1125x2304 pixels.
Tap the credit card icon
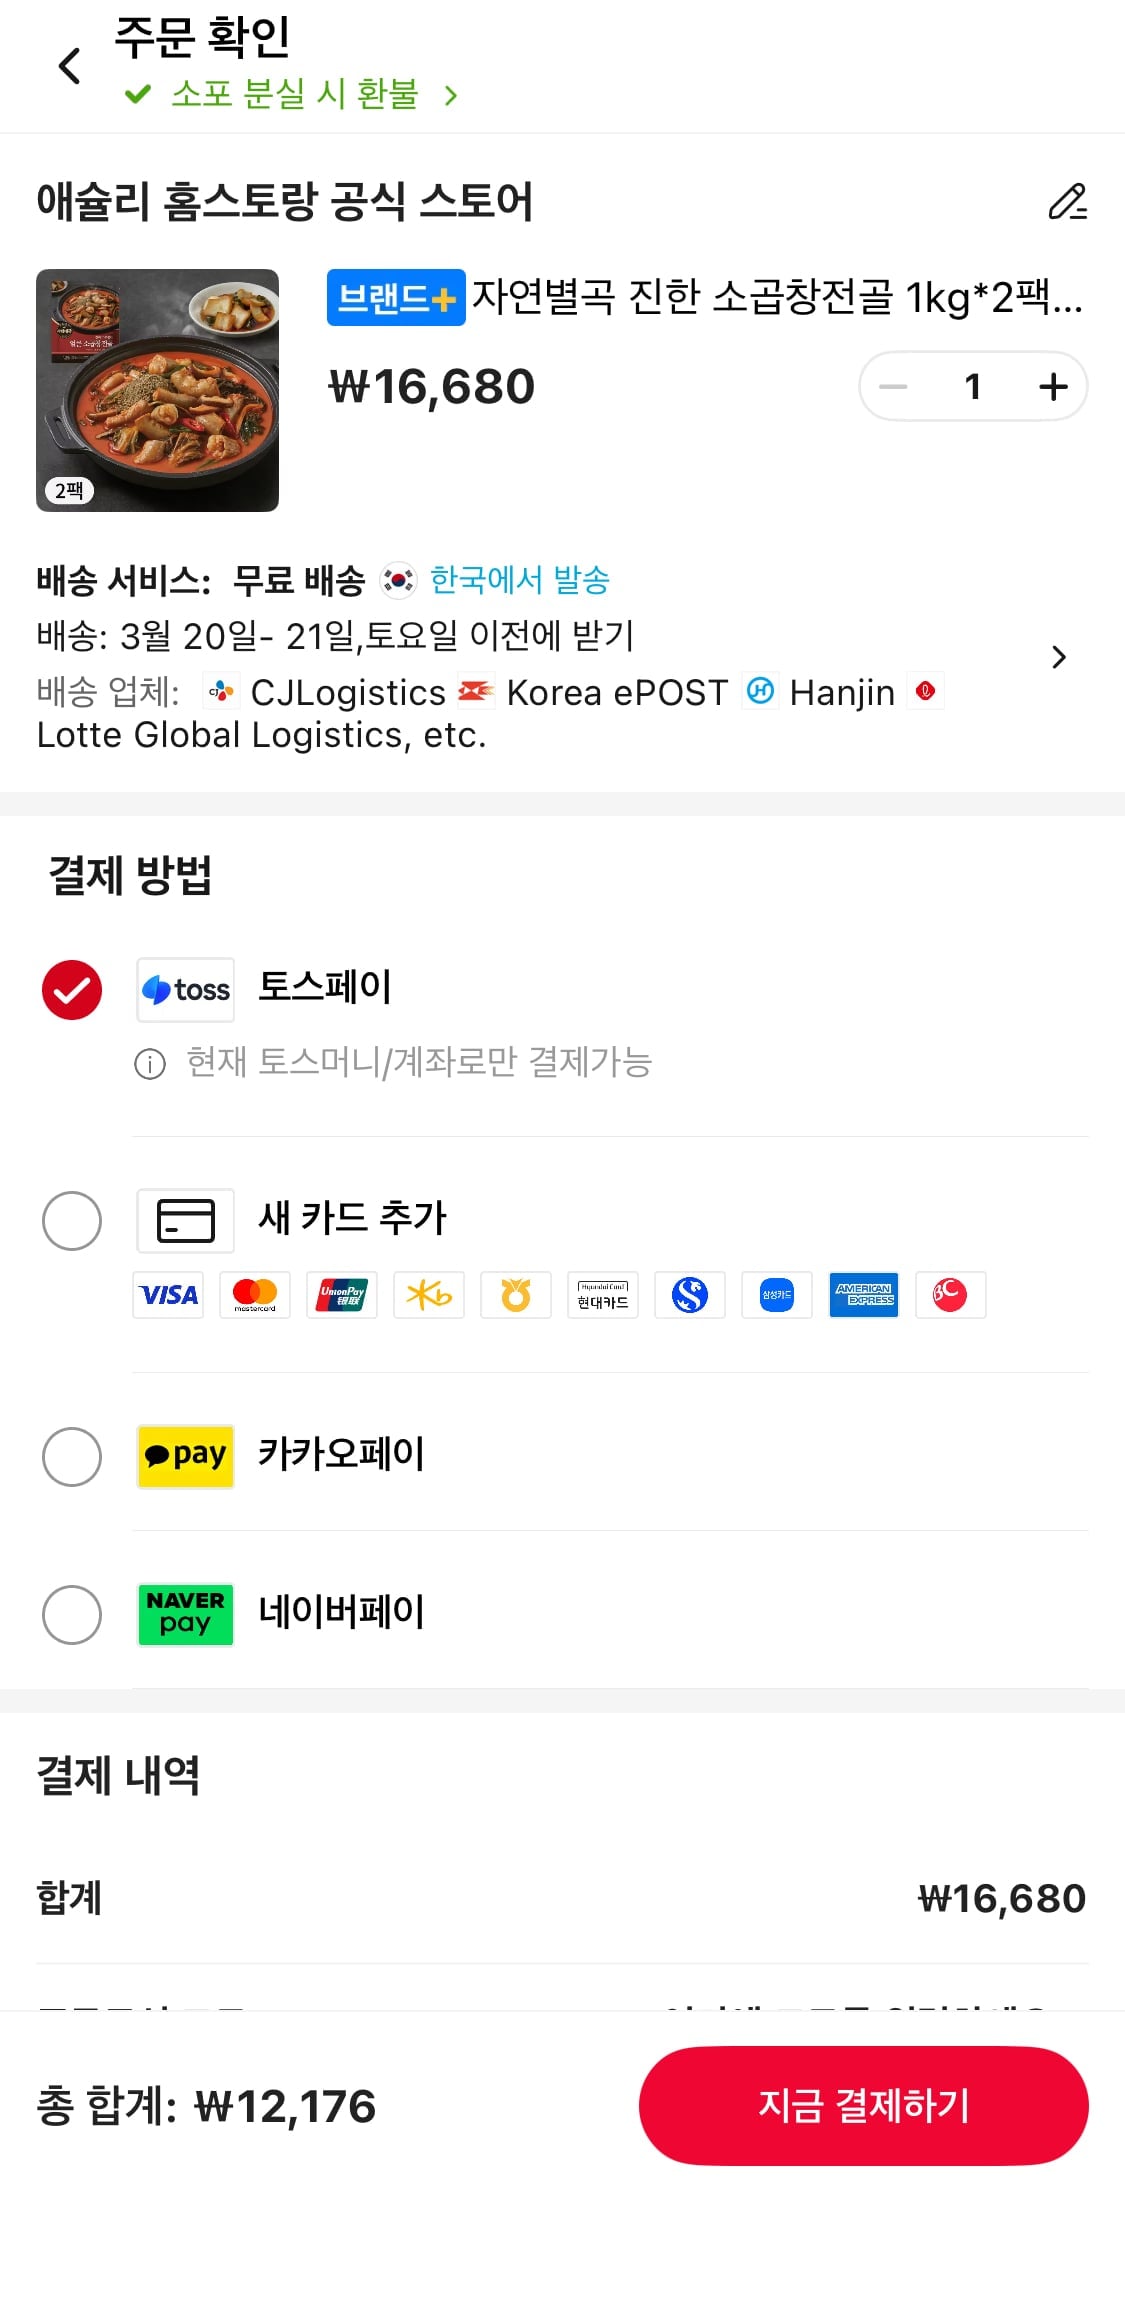coord(186,1220)
